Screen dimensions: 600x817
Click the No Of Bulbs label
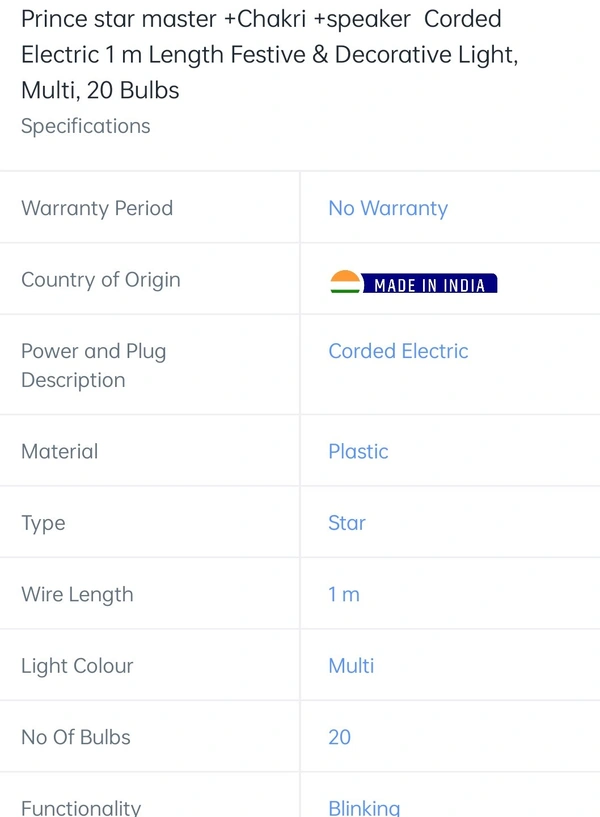coord(76,737)
